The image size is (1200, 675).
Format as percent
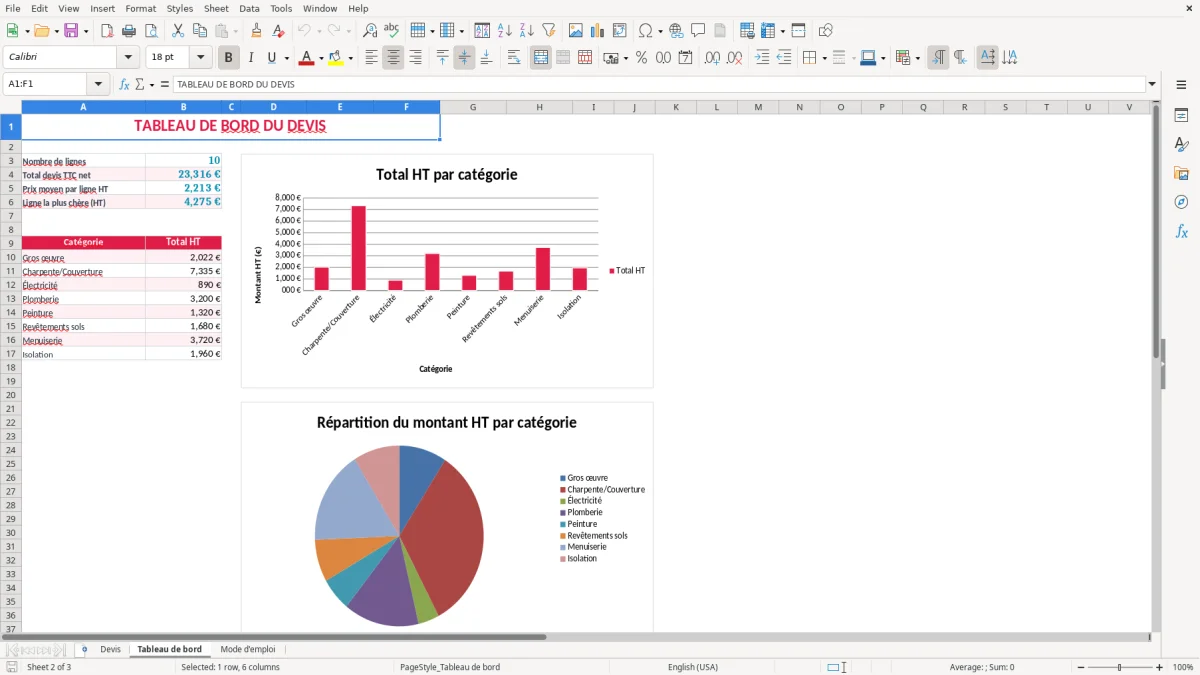(641, 58)
